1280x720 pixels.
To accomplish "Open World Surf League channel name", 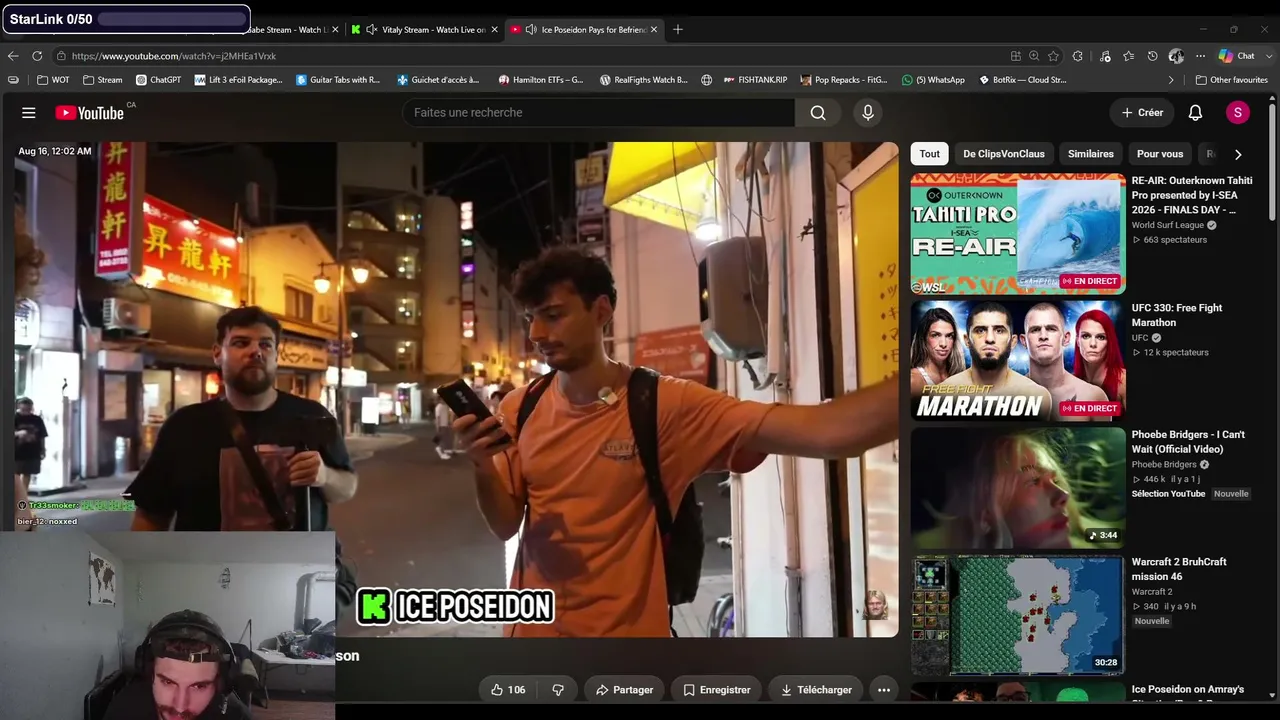I will [x=1168, y=225].
